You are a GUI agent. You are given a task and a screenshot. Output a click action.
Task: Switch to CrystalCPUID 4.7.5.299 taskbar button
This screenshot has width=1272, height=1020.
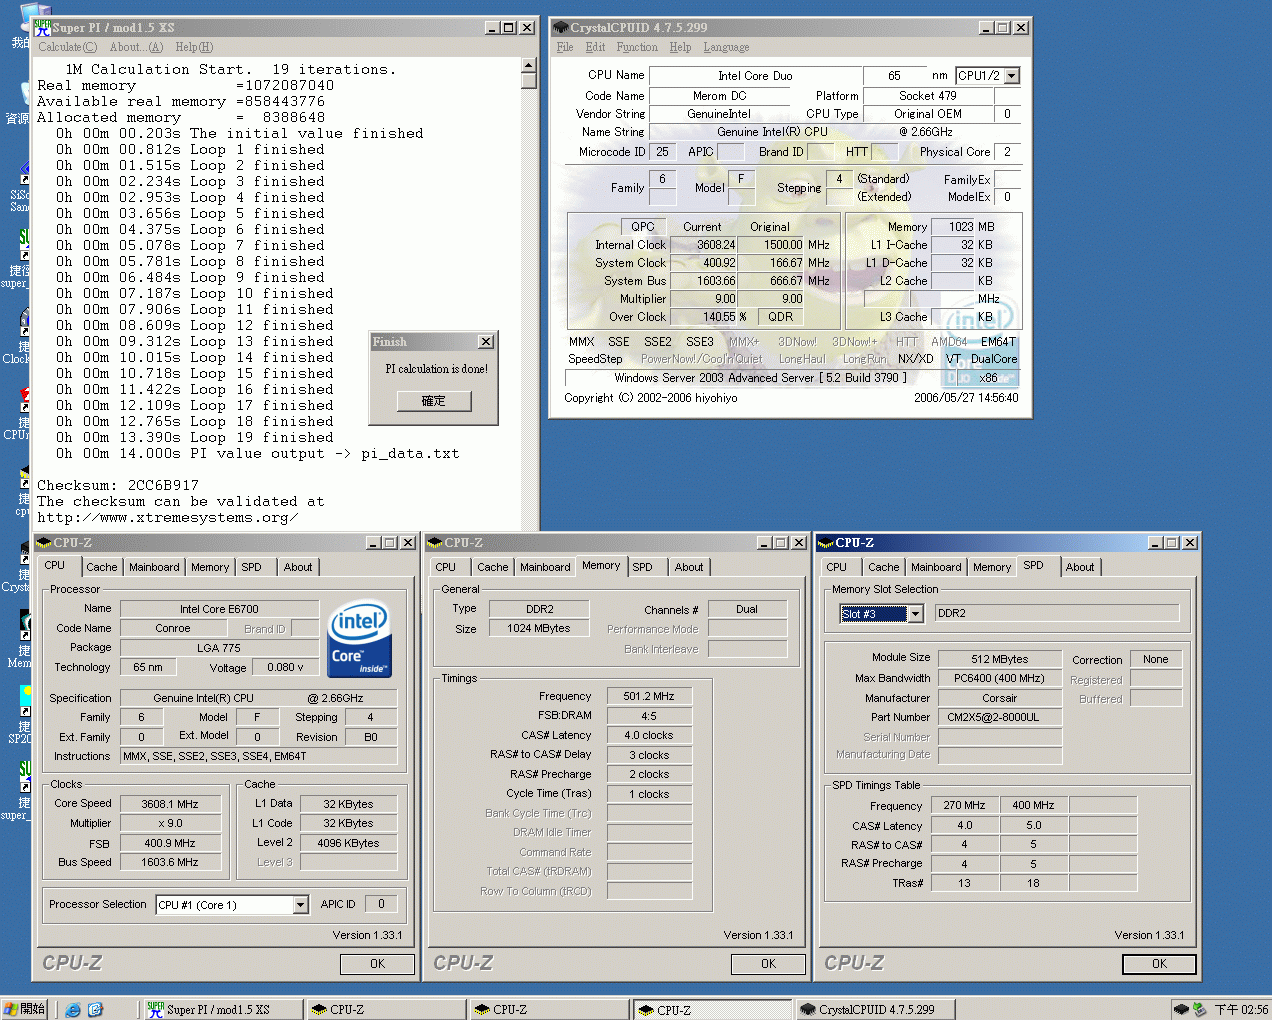click(875, 1009)
